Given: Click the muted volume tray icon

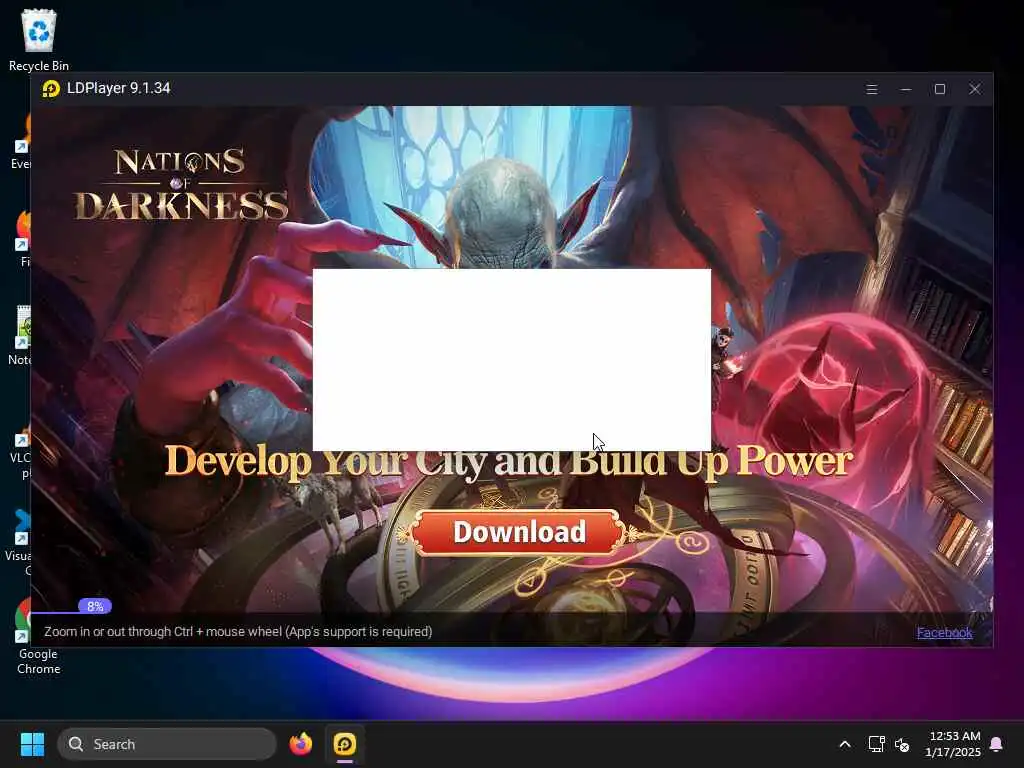Looking at the screenshot, I should [x=902, y=744].
